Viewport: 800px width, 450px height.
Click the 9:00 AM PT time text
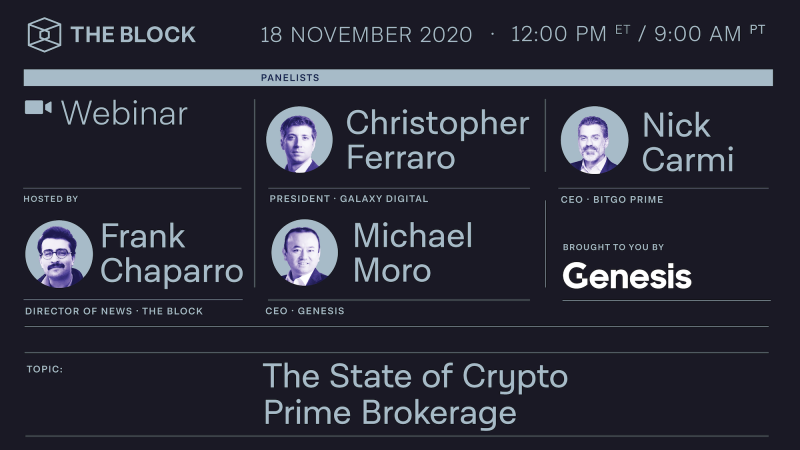[x=710, y=34]
